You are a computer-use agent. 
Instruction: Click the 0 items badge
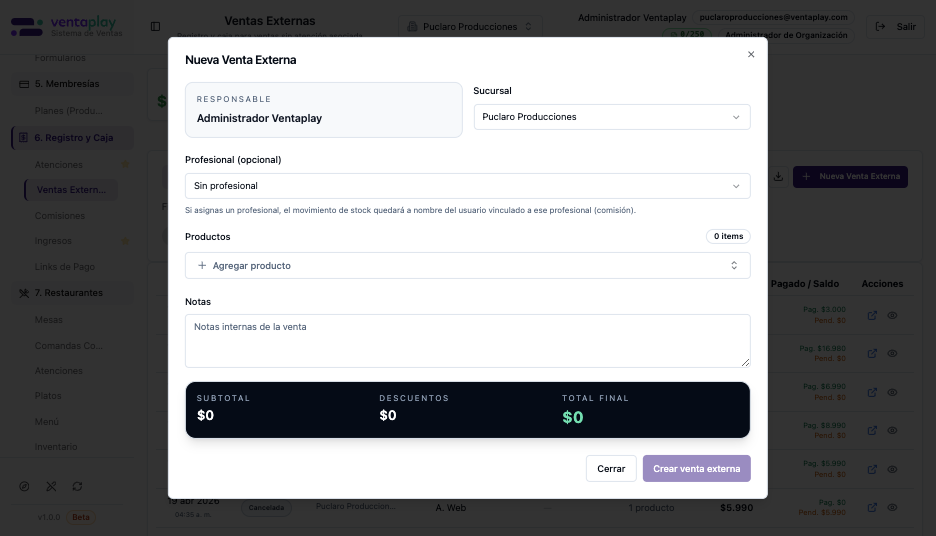(728, 236)
